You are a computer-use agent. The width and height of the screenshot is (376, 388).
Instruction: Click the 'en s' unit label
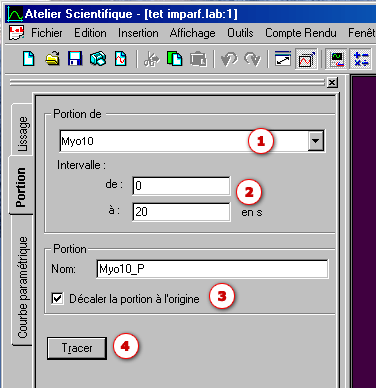[252, 212]
